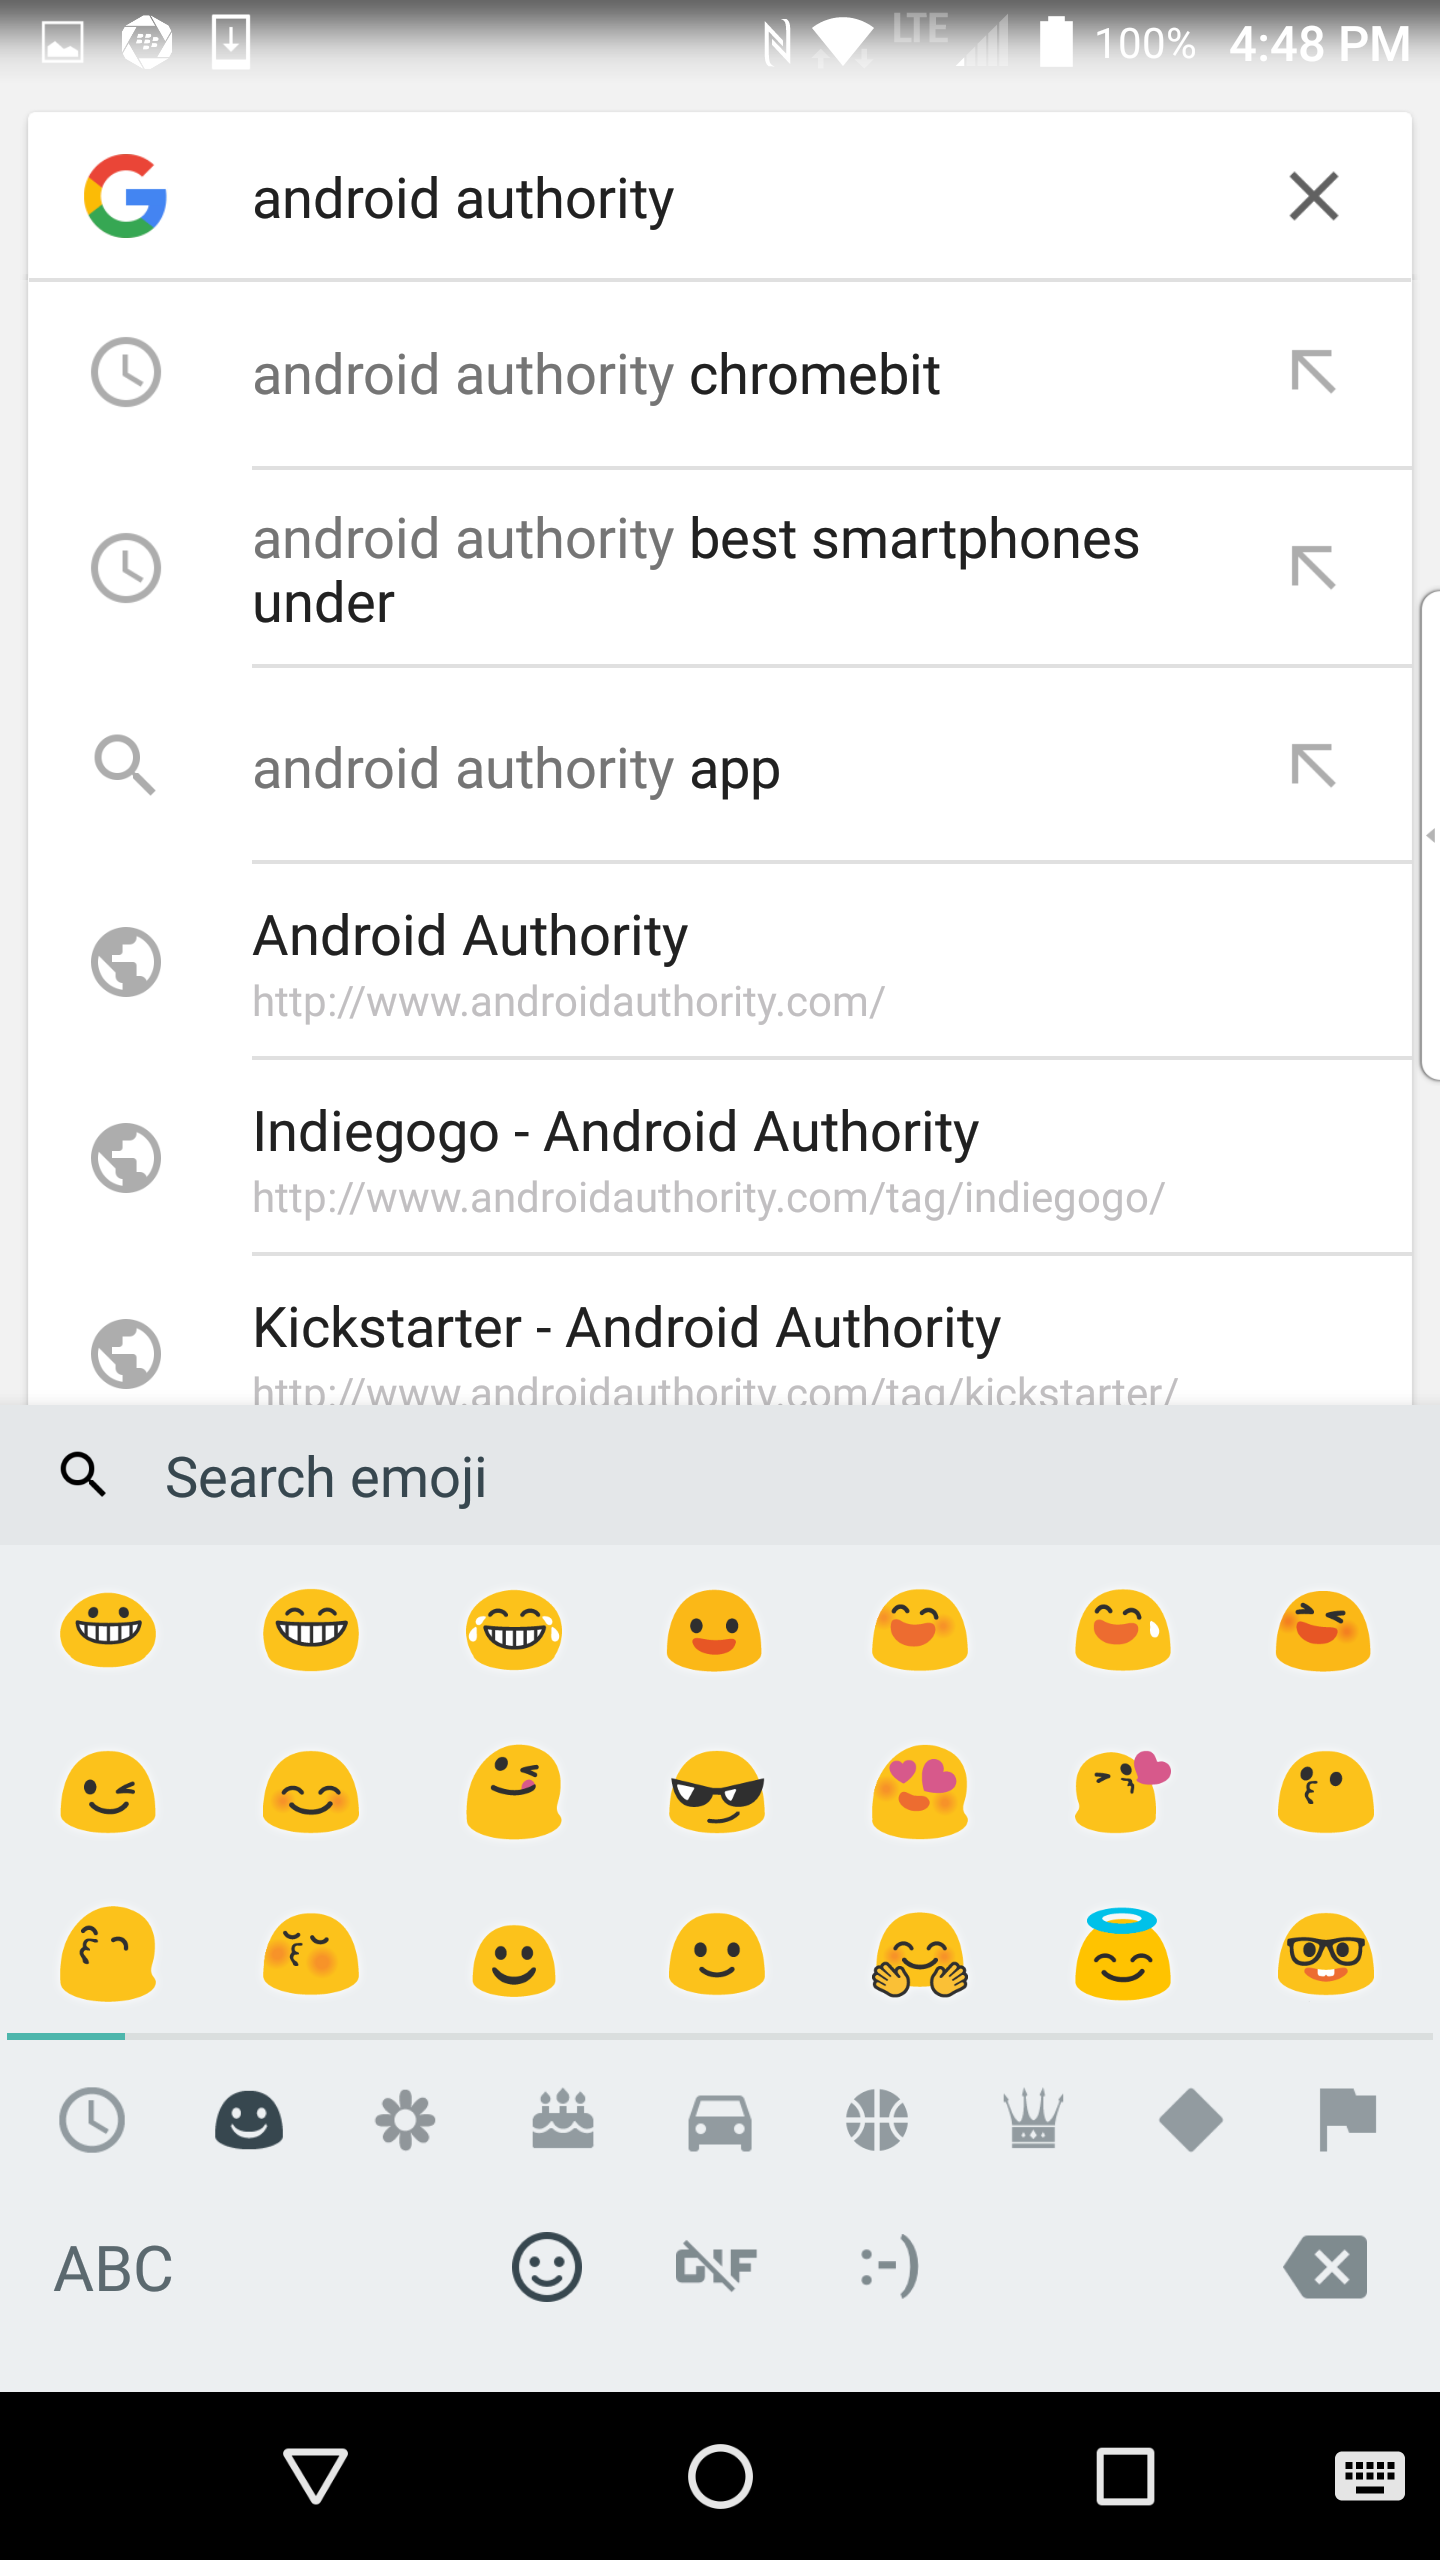Insert suggestion arrow for android authority chromebit
Image resolution: width=1440 pixels, height=2560 pixels.
(1313, 373)
